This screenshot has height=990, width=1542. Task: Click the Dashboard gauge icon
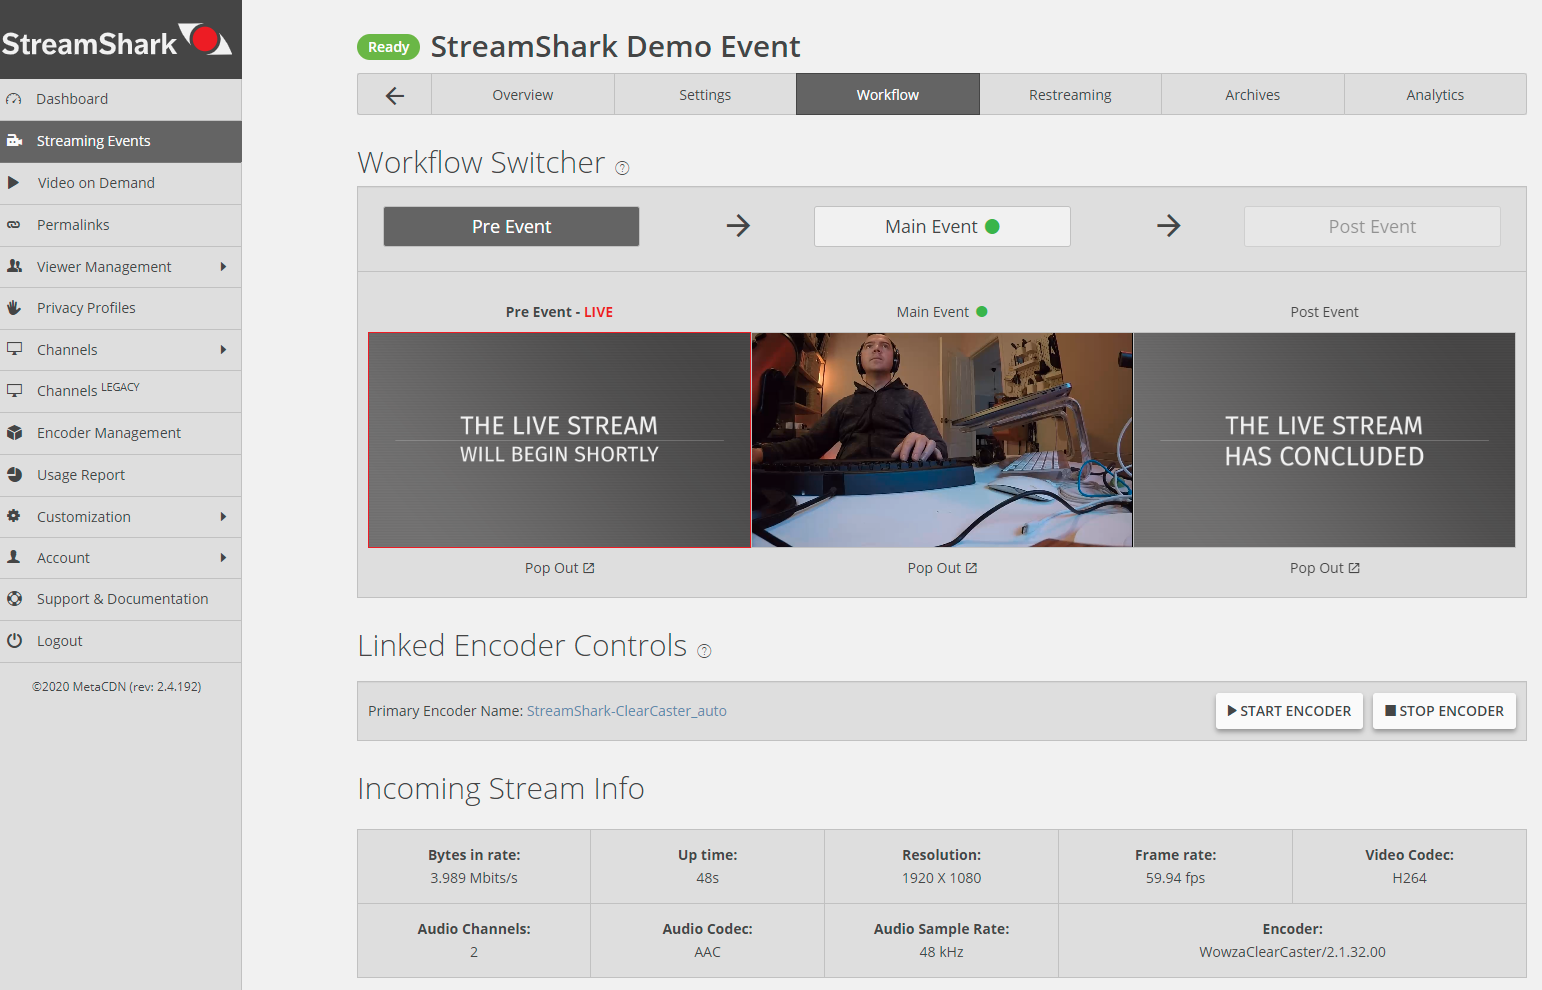[x=14, y=99]
